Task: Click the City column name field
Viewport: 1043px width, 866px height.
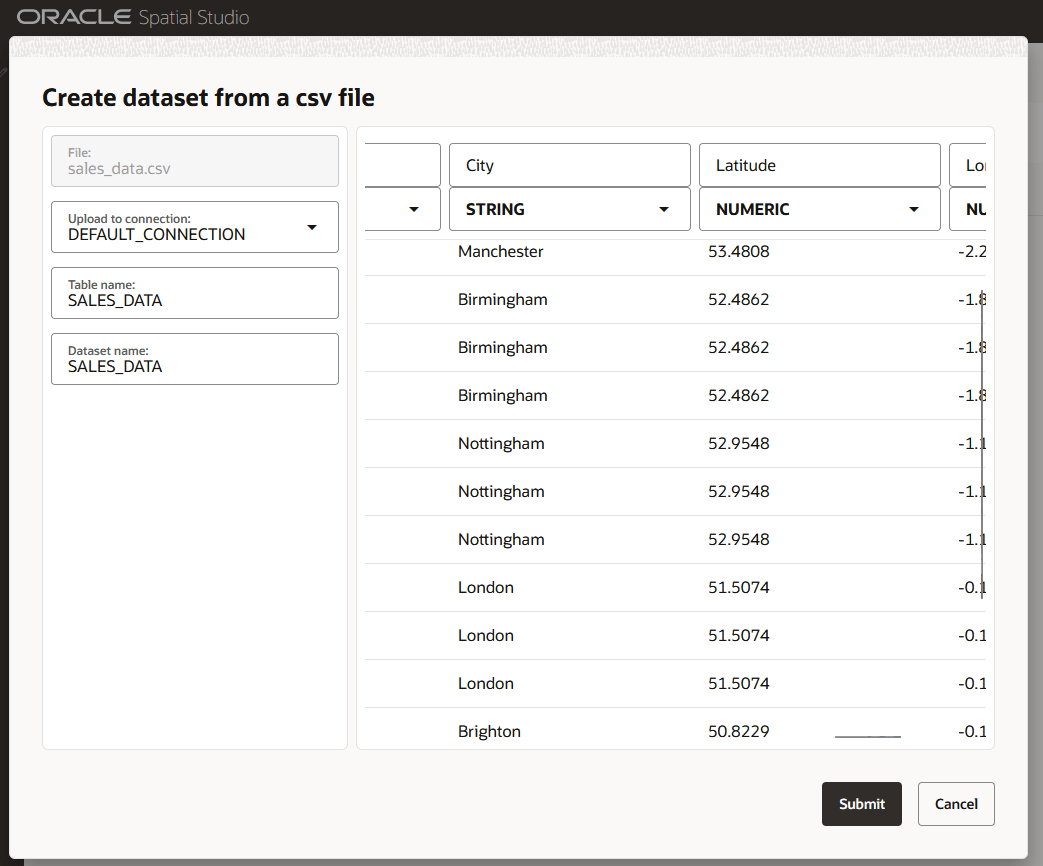Action: click(569, 165)
